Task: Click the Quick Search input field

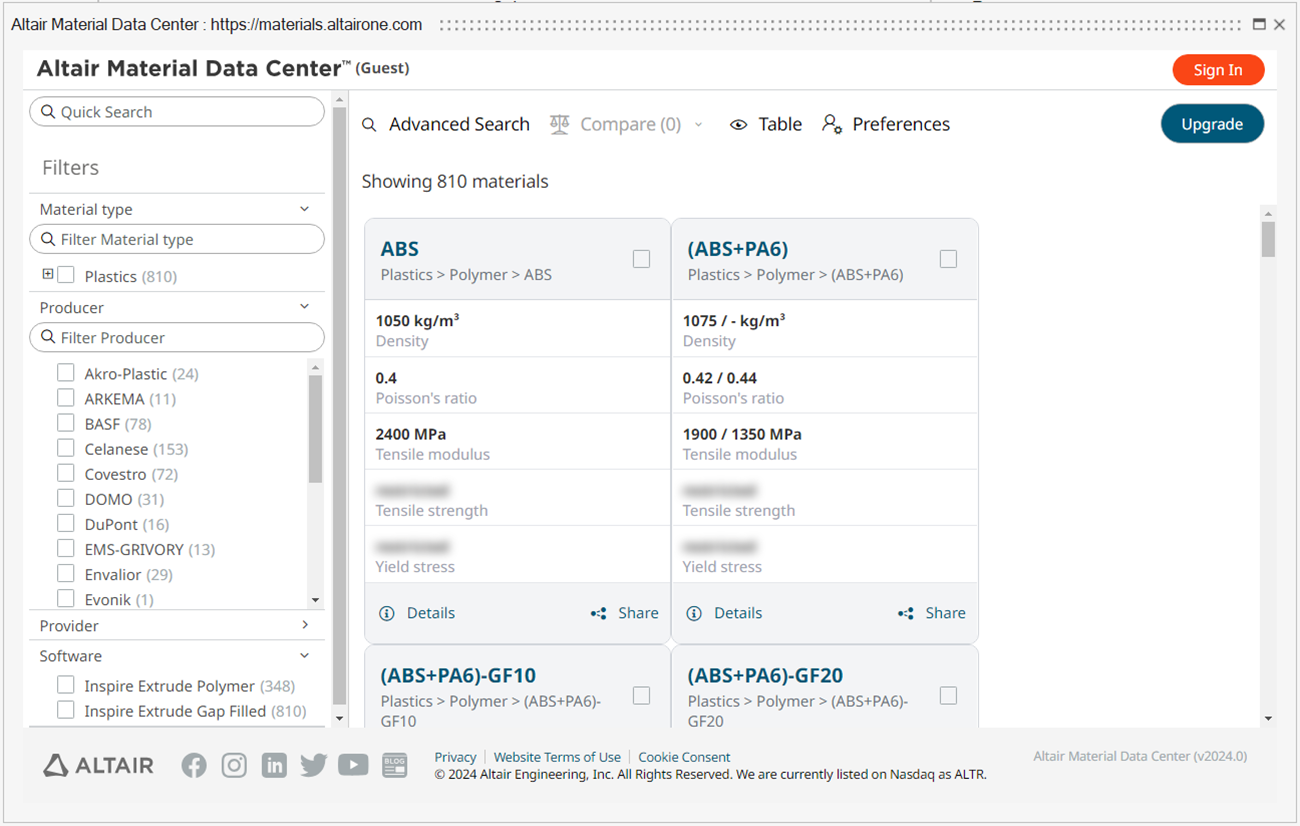Action: pos(177,112)
